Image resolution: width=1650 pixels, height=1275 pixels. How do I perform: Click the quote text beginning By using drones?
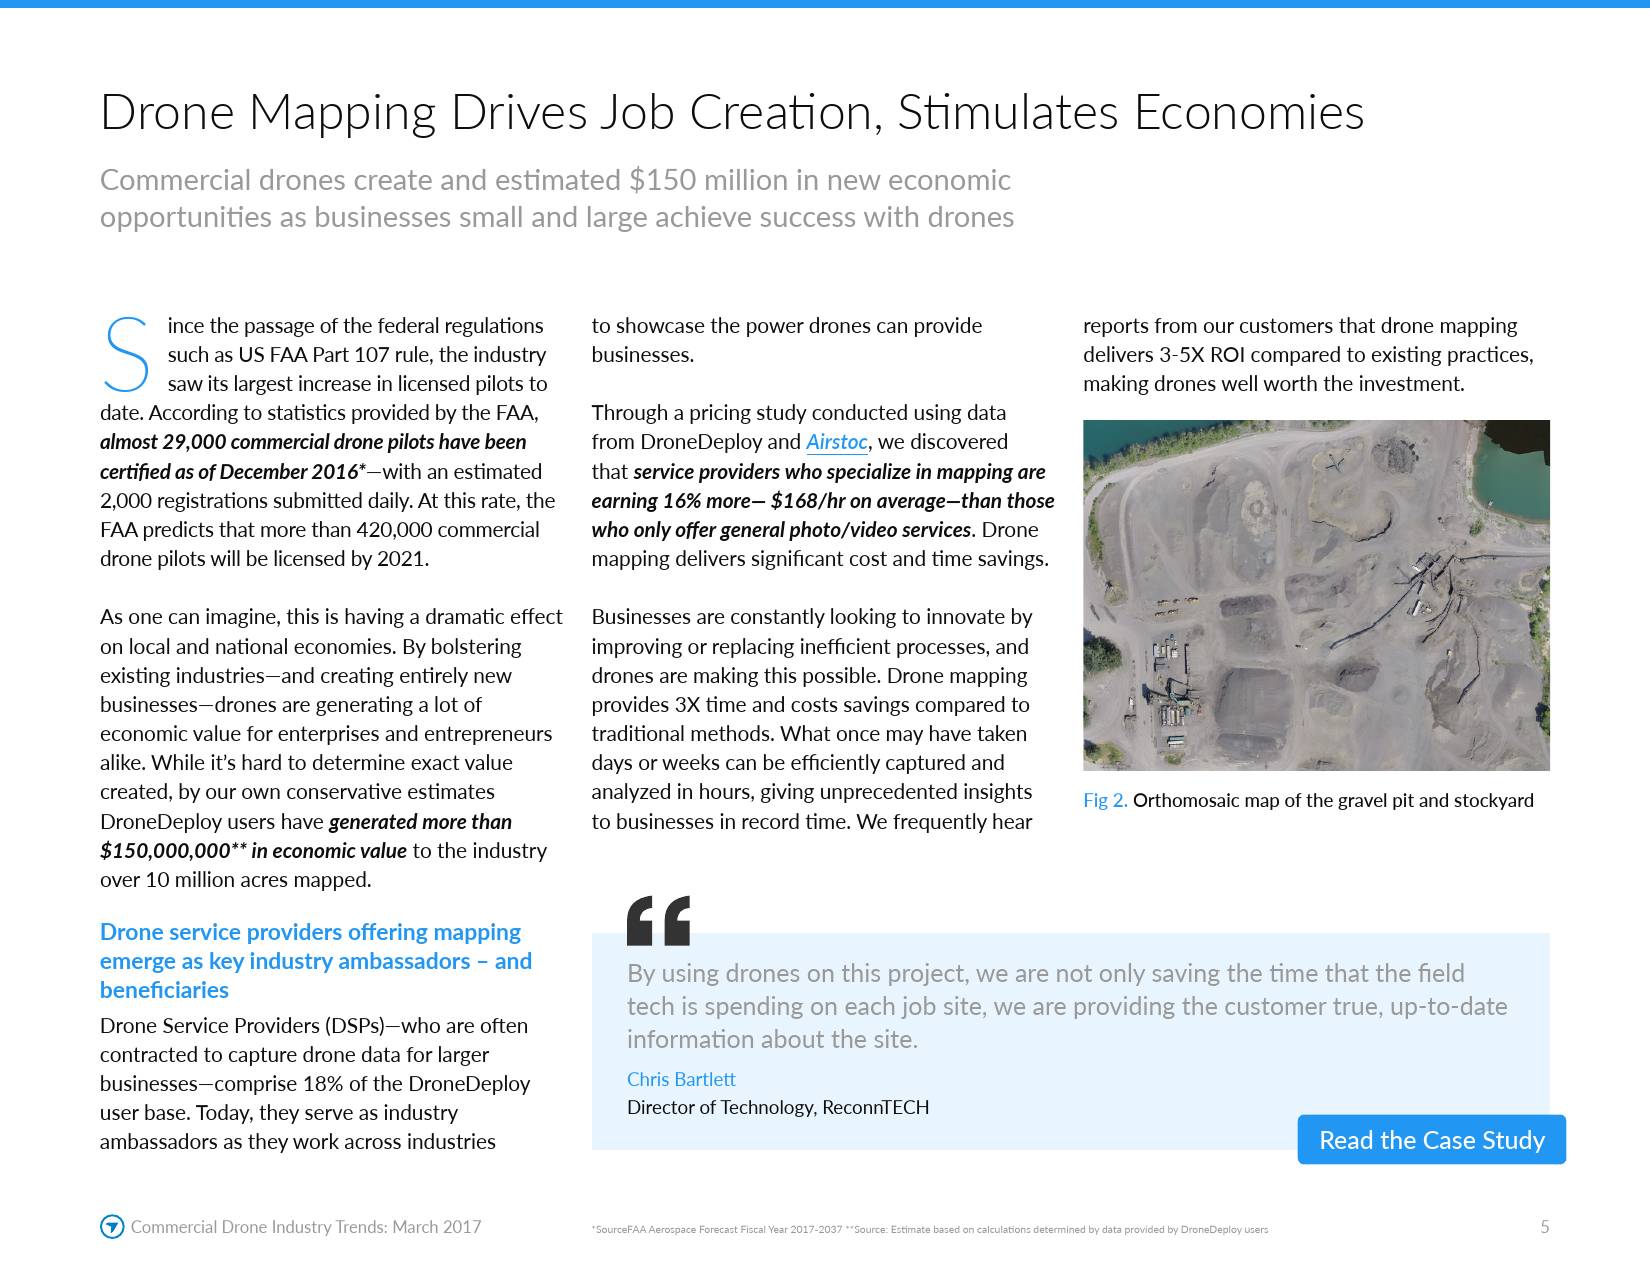(x=1066, y=1006)
